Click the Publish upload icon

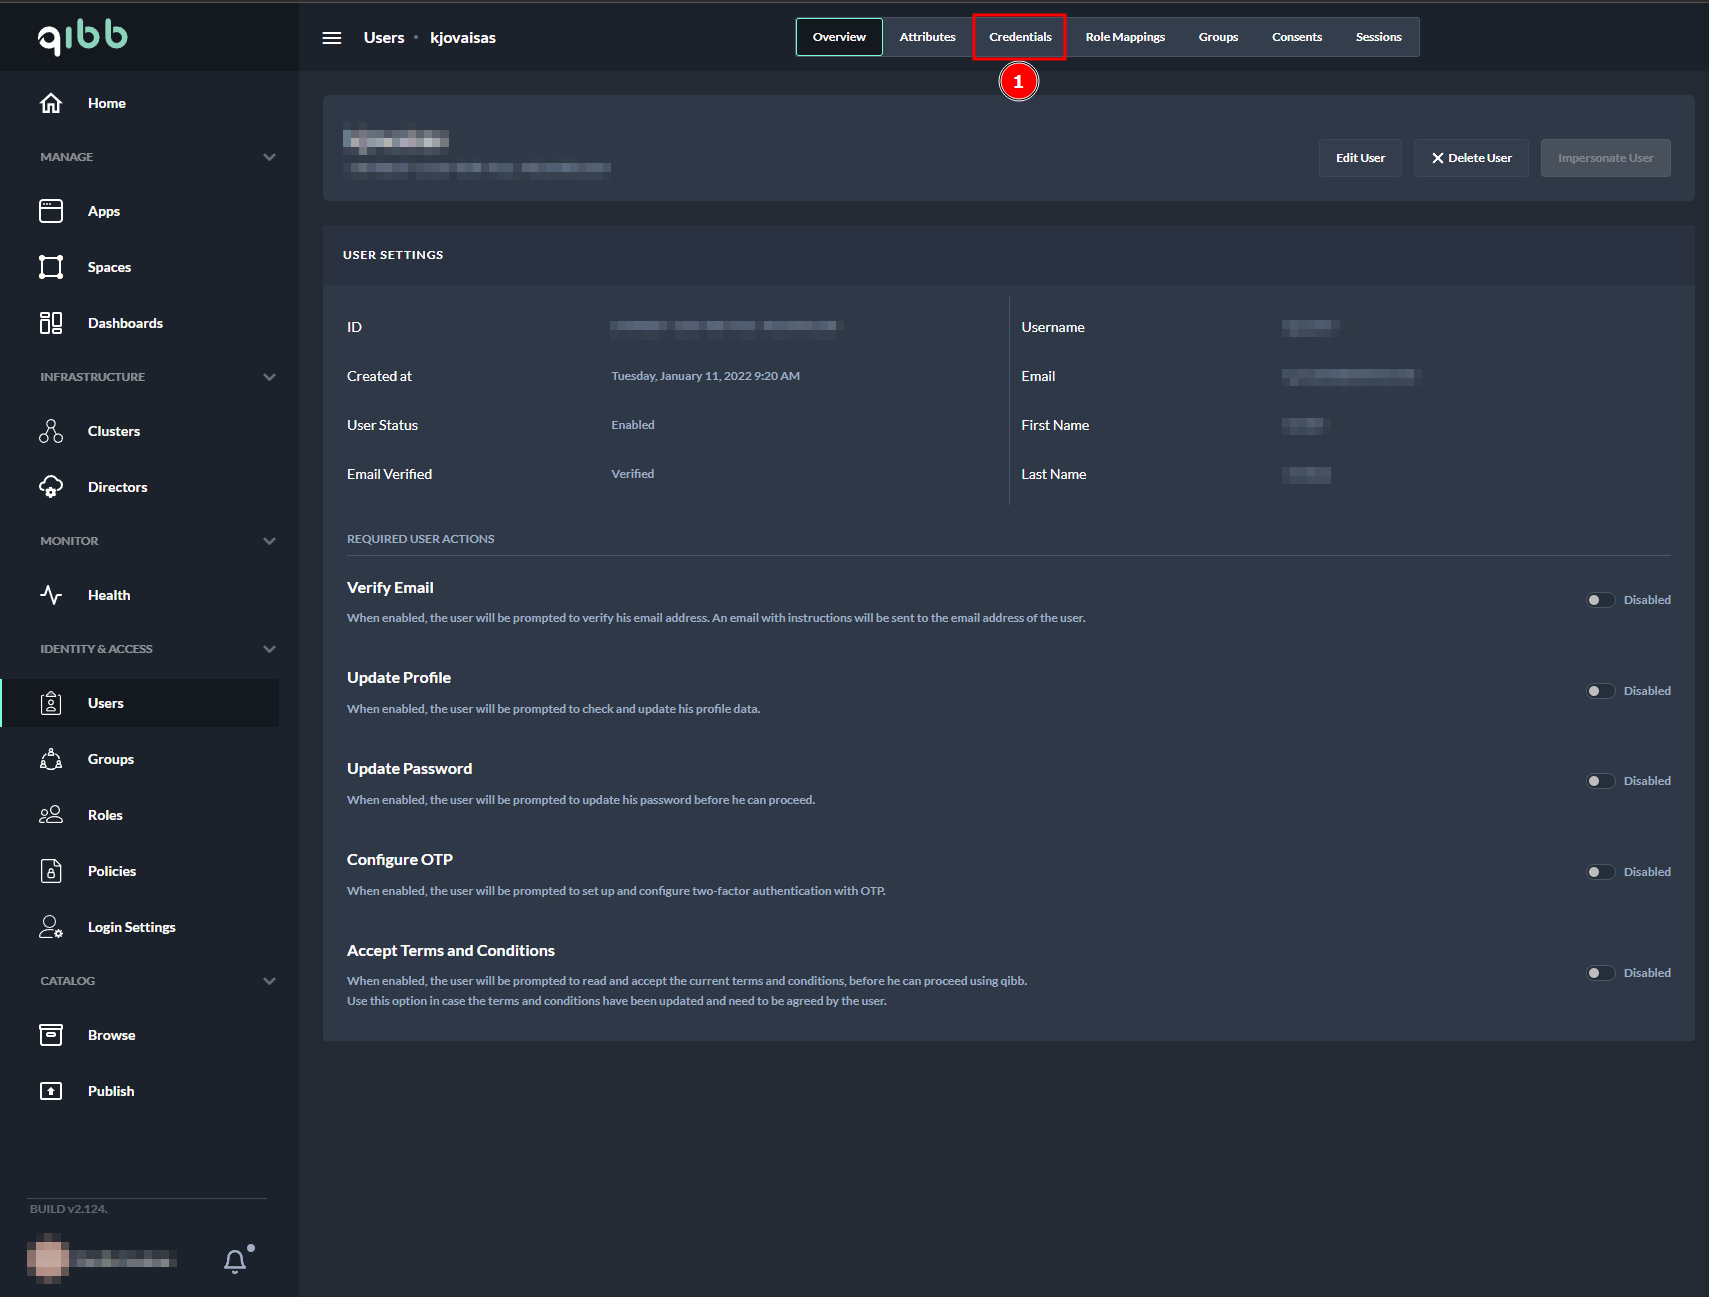tap(51, 1091)
